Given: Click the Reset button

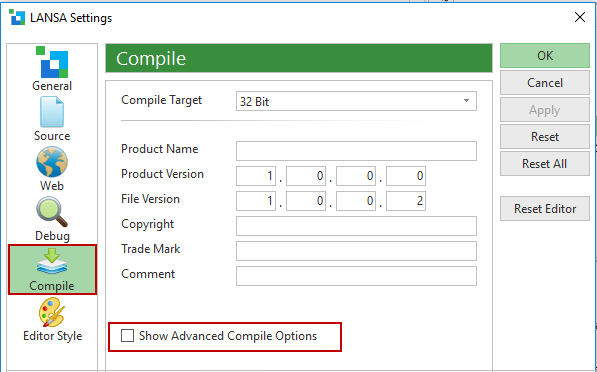Looking at the screenshot, I should point(545,137).
